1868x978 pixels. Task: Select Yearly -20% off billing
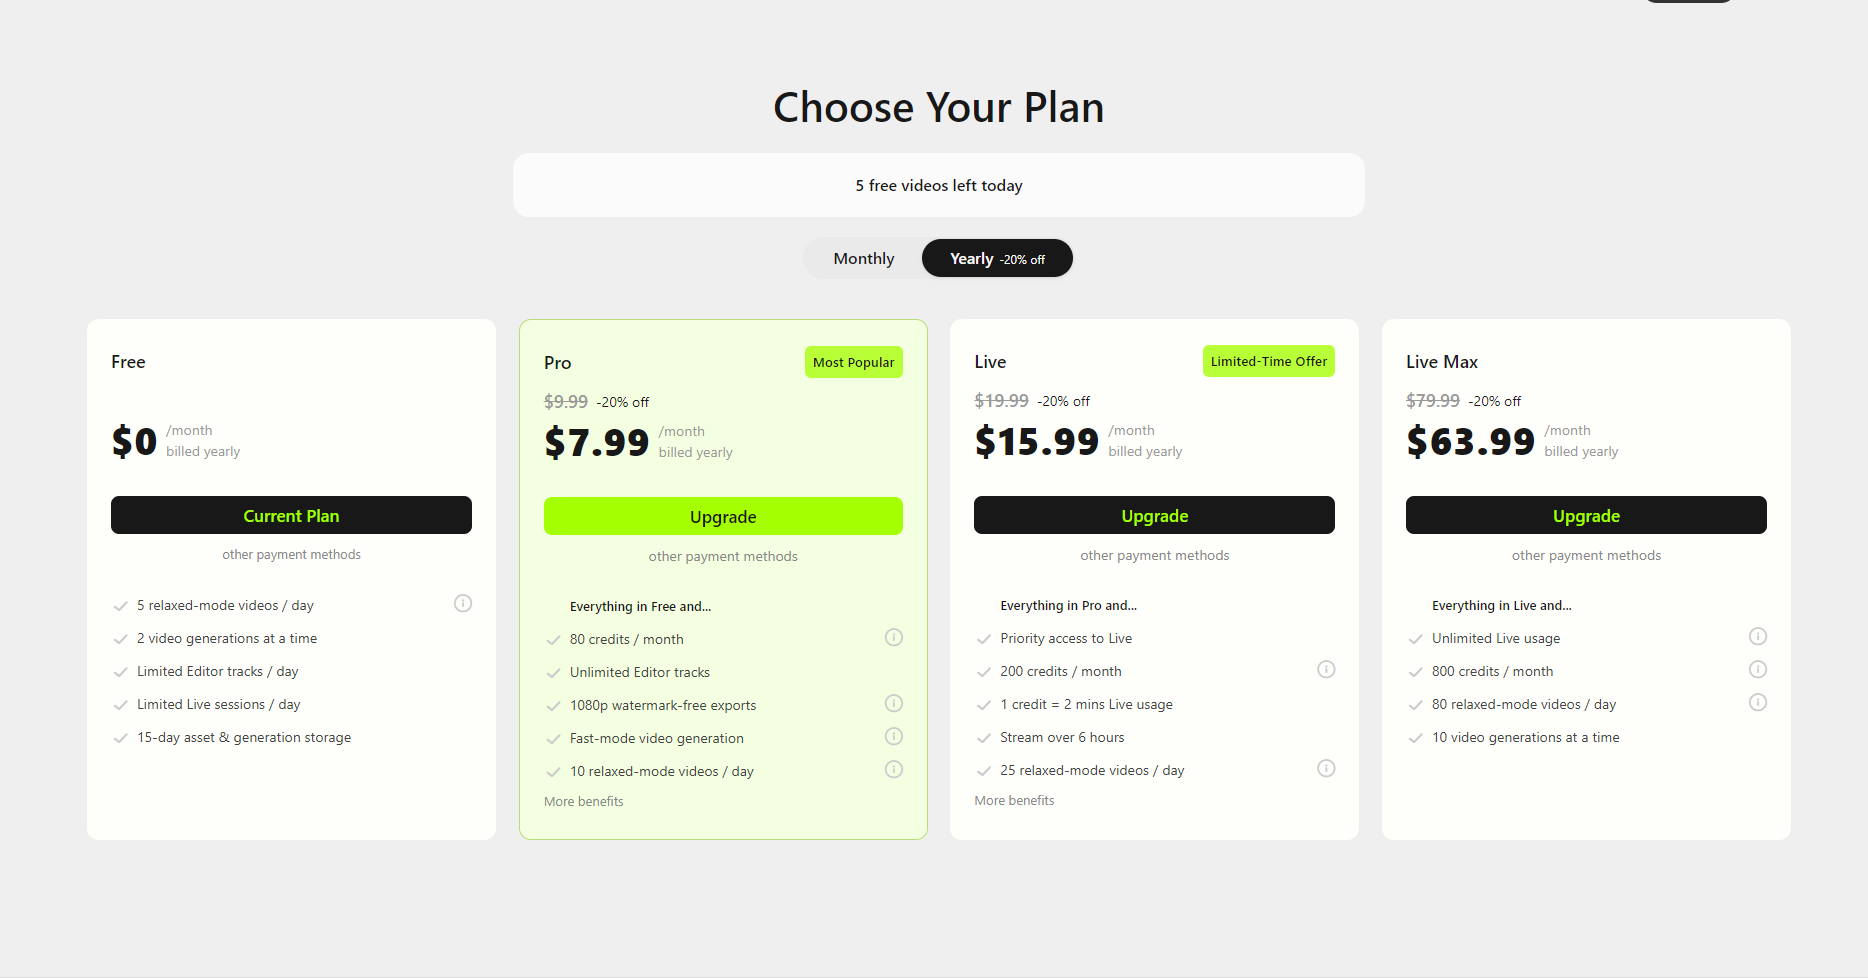tap(997, 258)
